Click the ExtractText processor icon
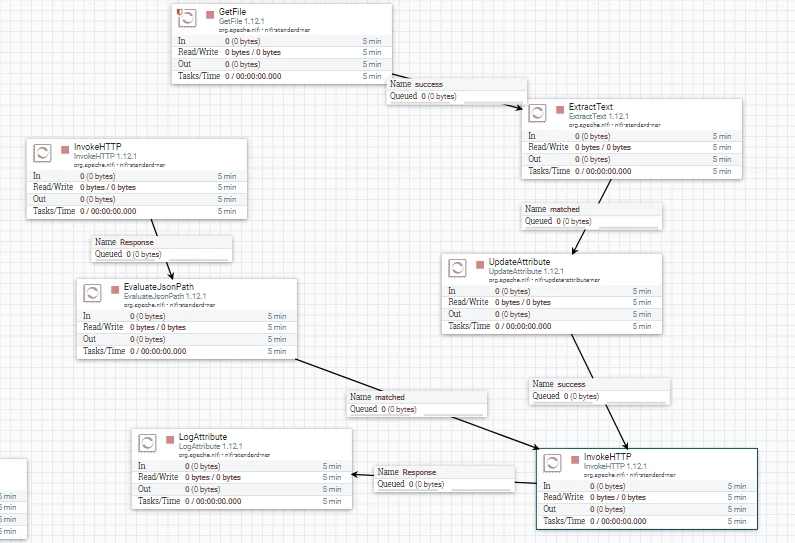 coord(537,113)
